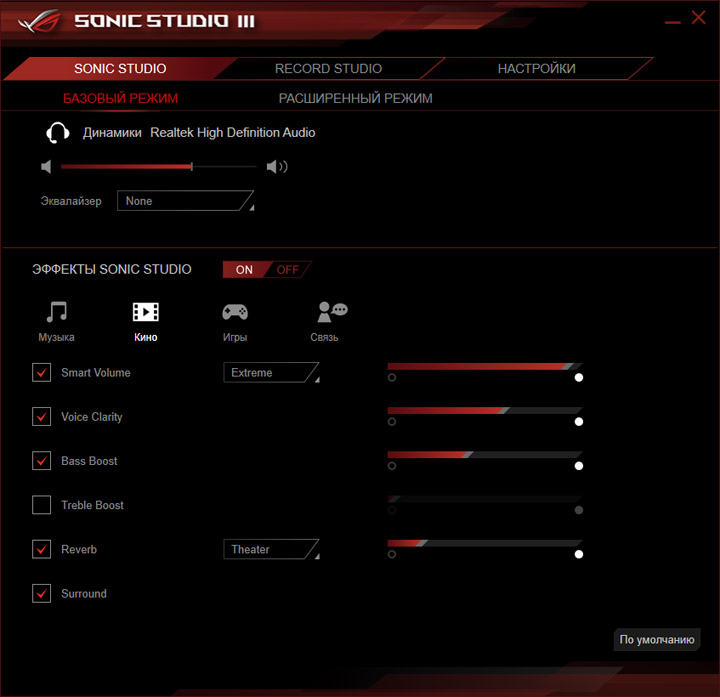
Task: Click the loud speaker volume icon
Action: [277, 167]
